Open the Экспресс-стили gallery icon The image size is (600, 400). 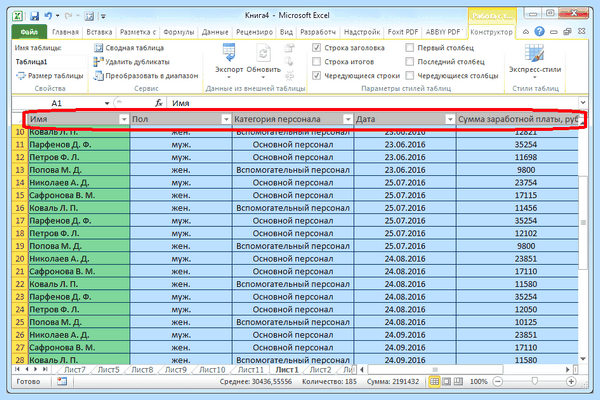point(534,53)
